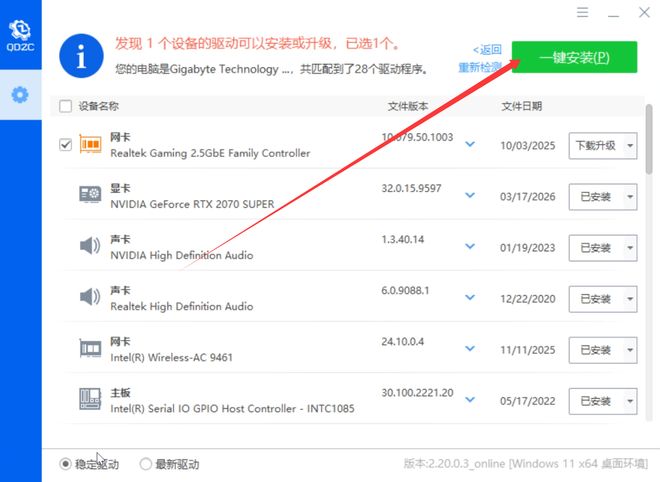Click 已安装 button for NVIDIA GeForce RTX 2070
This screenshot has height=482, width=660.
coord(596,197)
